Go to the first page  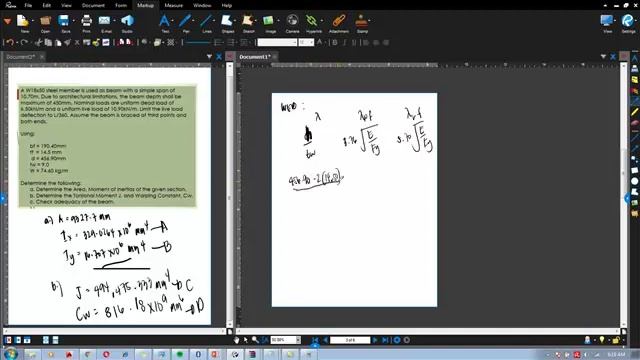pos(315,340)
